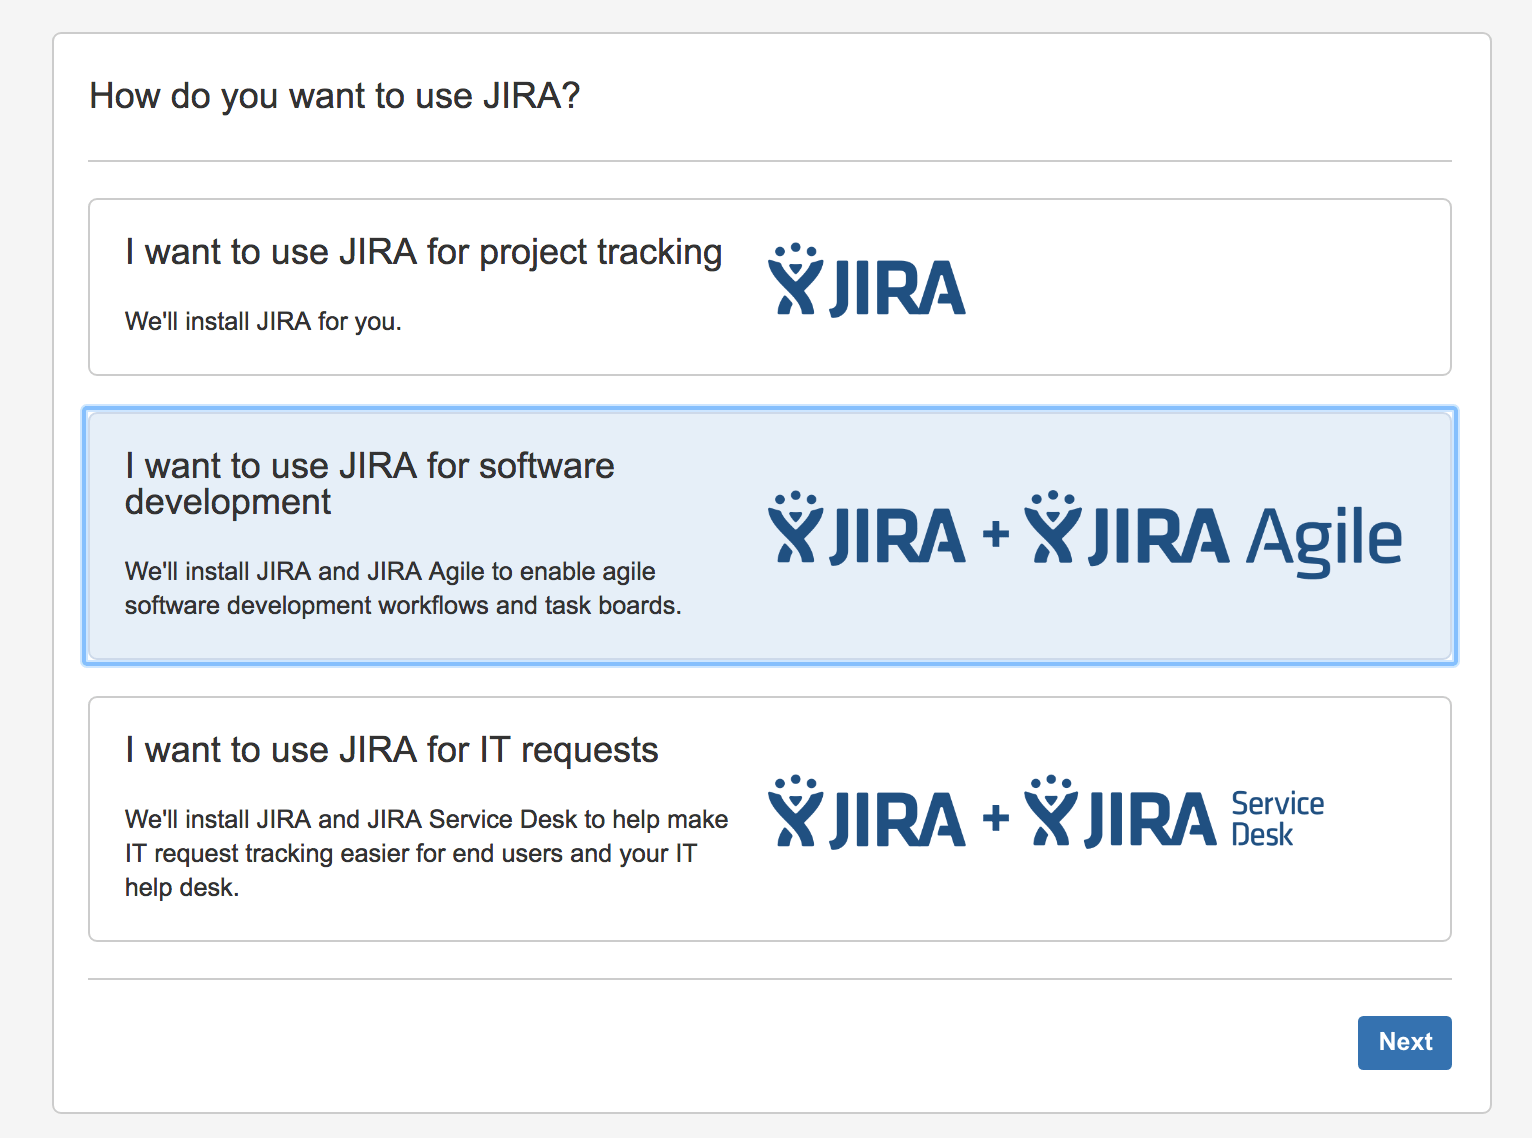Click the agile workflows description text

pos(400,588)
